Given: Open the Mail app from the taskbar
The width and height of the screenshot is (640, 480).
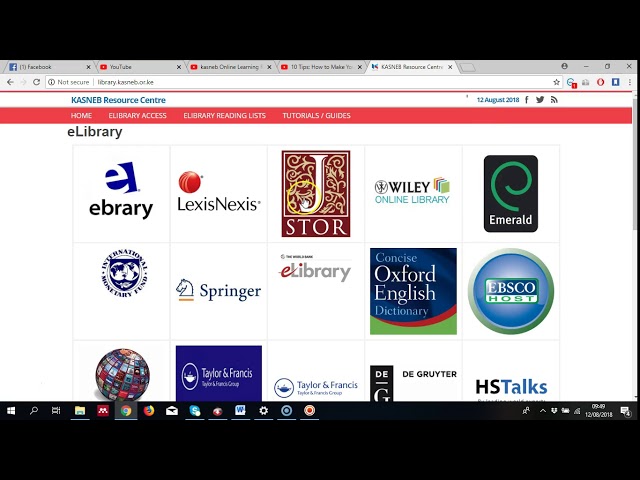Looking at the screenshot, I should 172,411.
